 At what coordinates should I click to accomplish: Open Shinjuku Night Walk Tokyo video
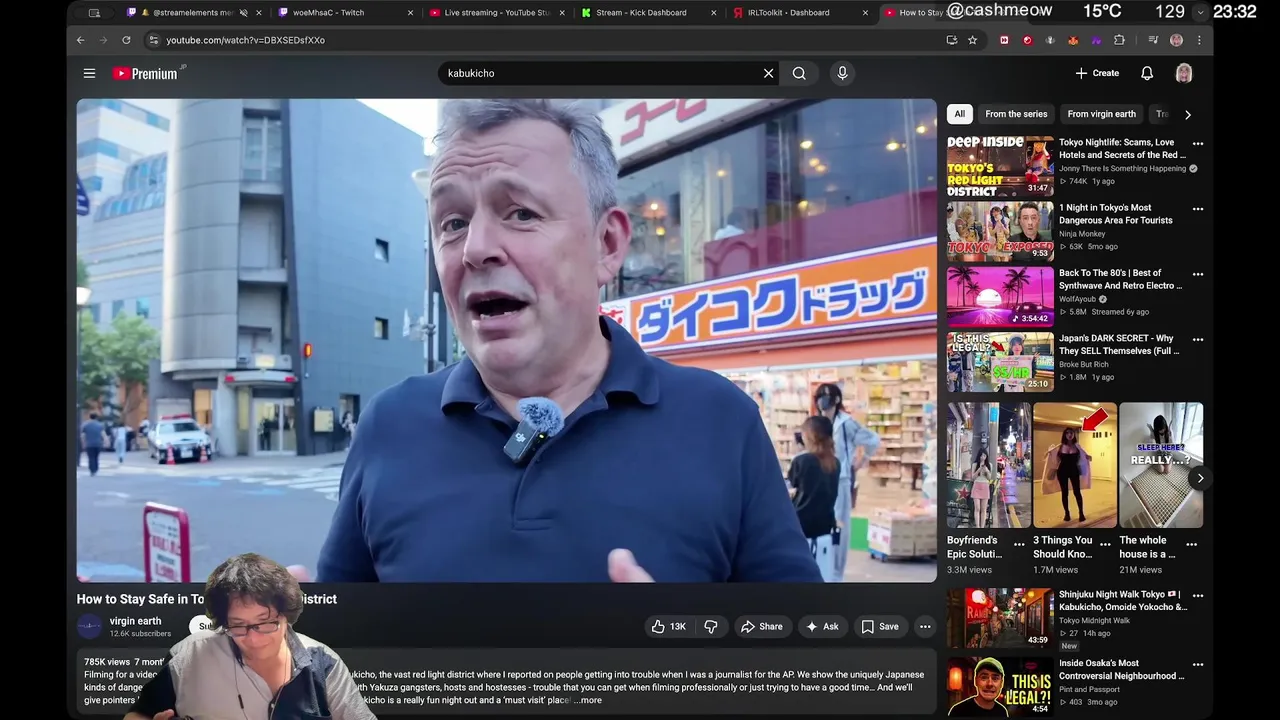click(x=1000, y=618)
